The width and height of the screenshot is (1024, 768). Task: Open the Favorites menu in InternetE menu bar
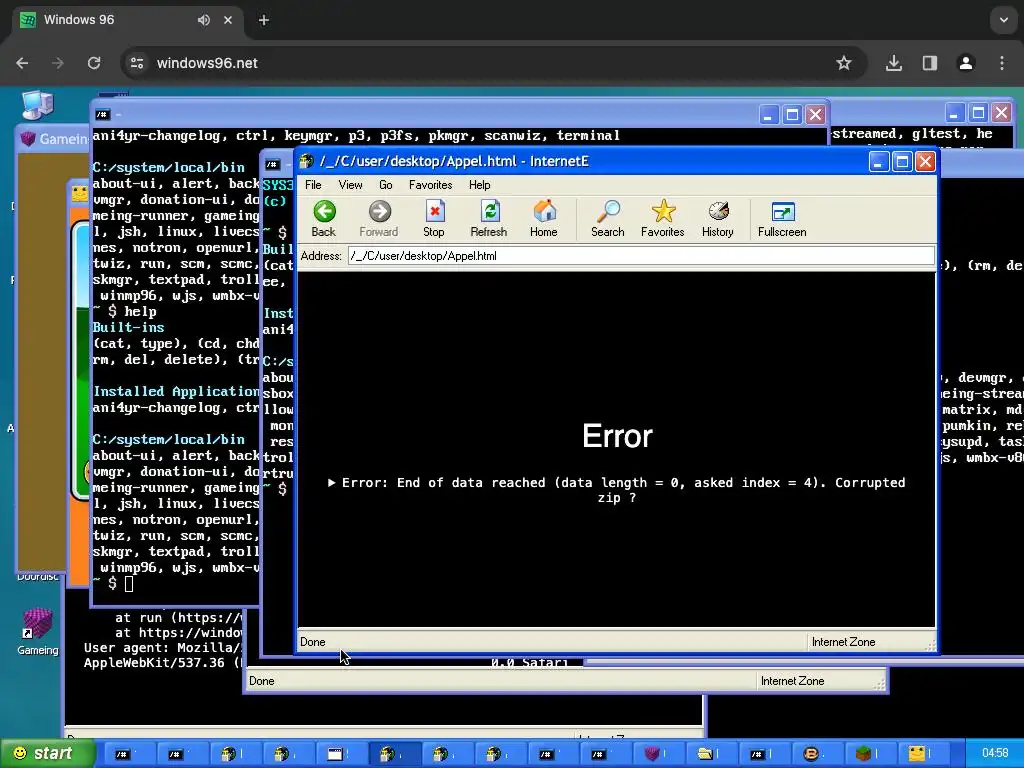[x=430, y=185]
